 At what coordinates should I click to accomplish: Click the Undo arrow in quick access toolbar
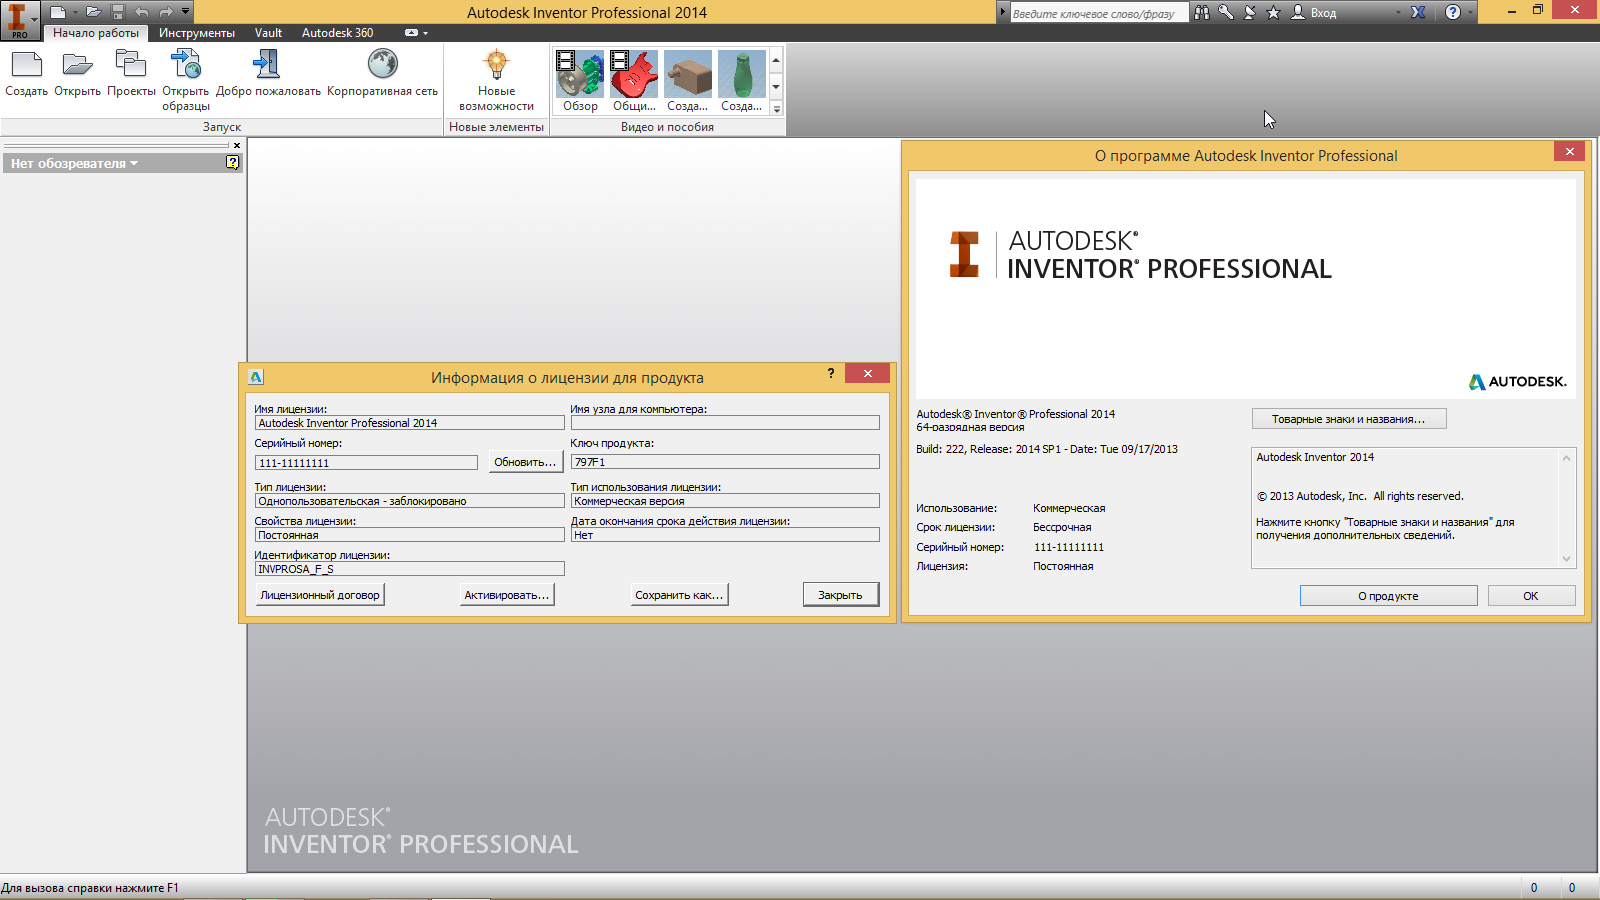point(142,12)
